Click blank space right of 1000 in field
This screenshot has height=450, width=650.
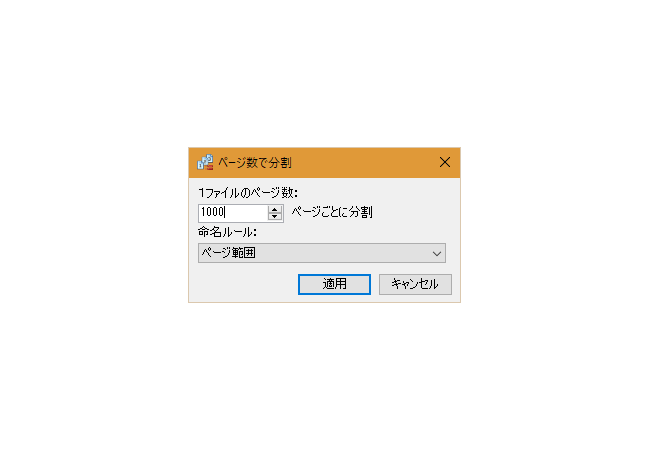[246, 213]
